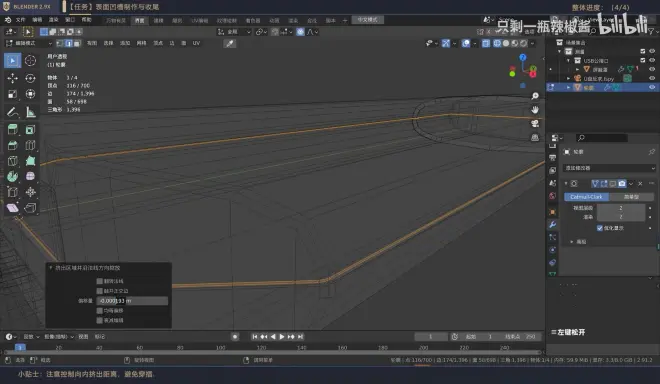Screen dimensions: 660x384
Task: Click the viewport zoom magnifier icon
Action: coord(535,96)
